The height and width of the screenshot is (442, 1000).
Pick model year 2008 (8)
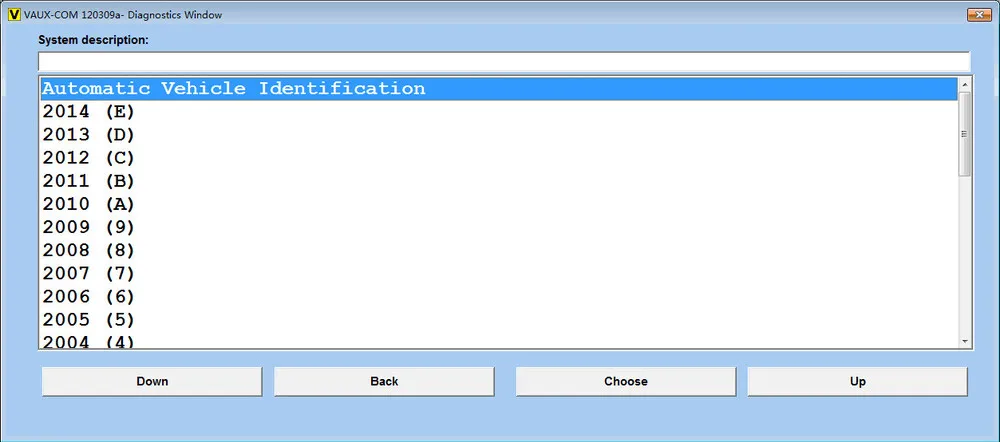point(499,250)
